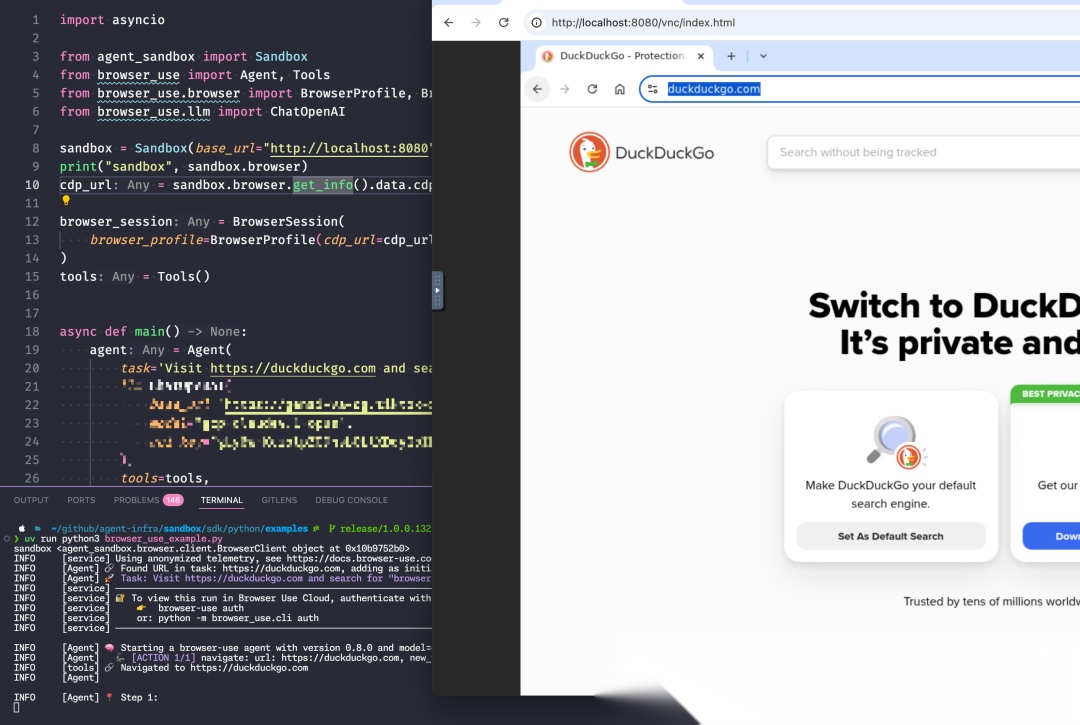The width and height of the screenshot is (1080, 725).
Task: Click release/1.0.0.132 branch name in terminal
Action: point(385,529)
